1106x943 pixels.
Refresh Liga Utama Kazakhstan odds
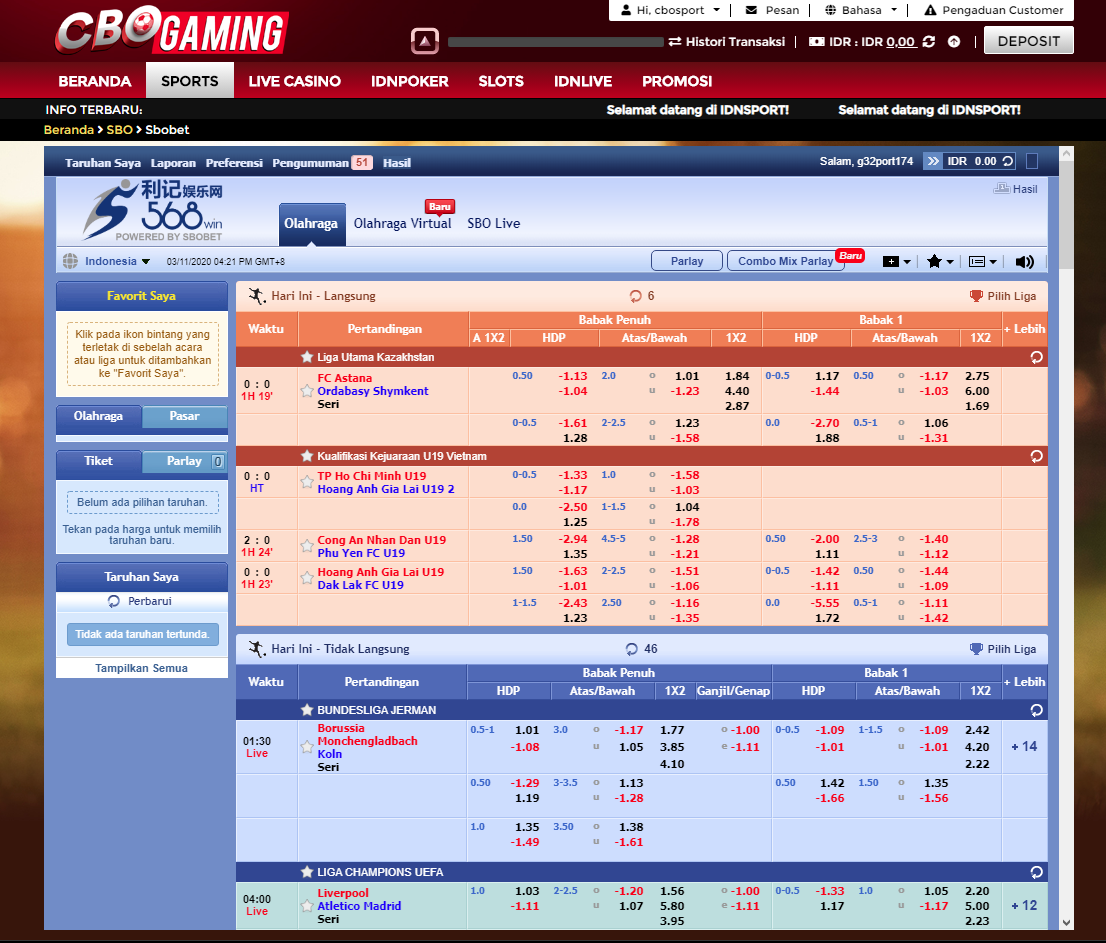[x=1036, y=357]
